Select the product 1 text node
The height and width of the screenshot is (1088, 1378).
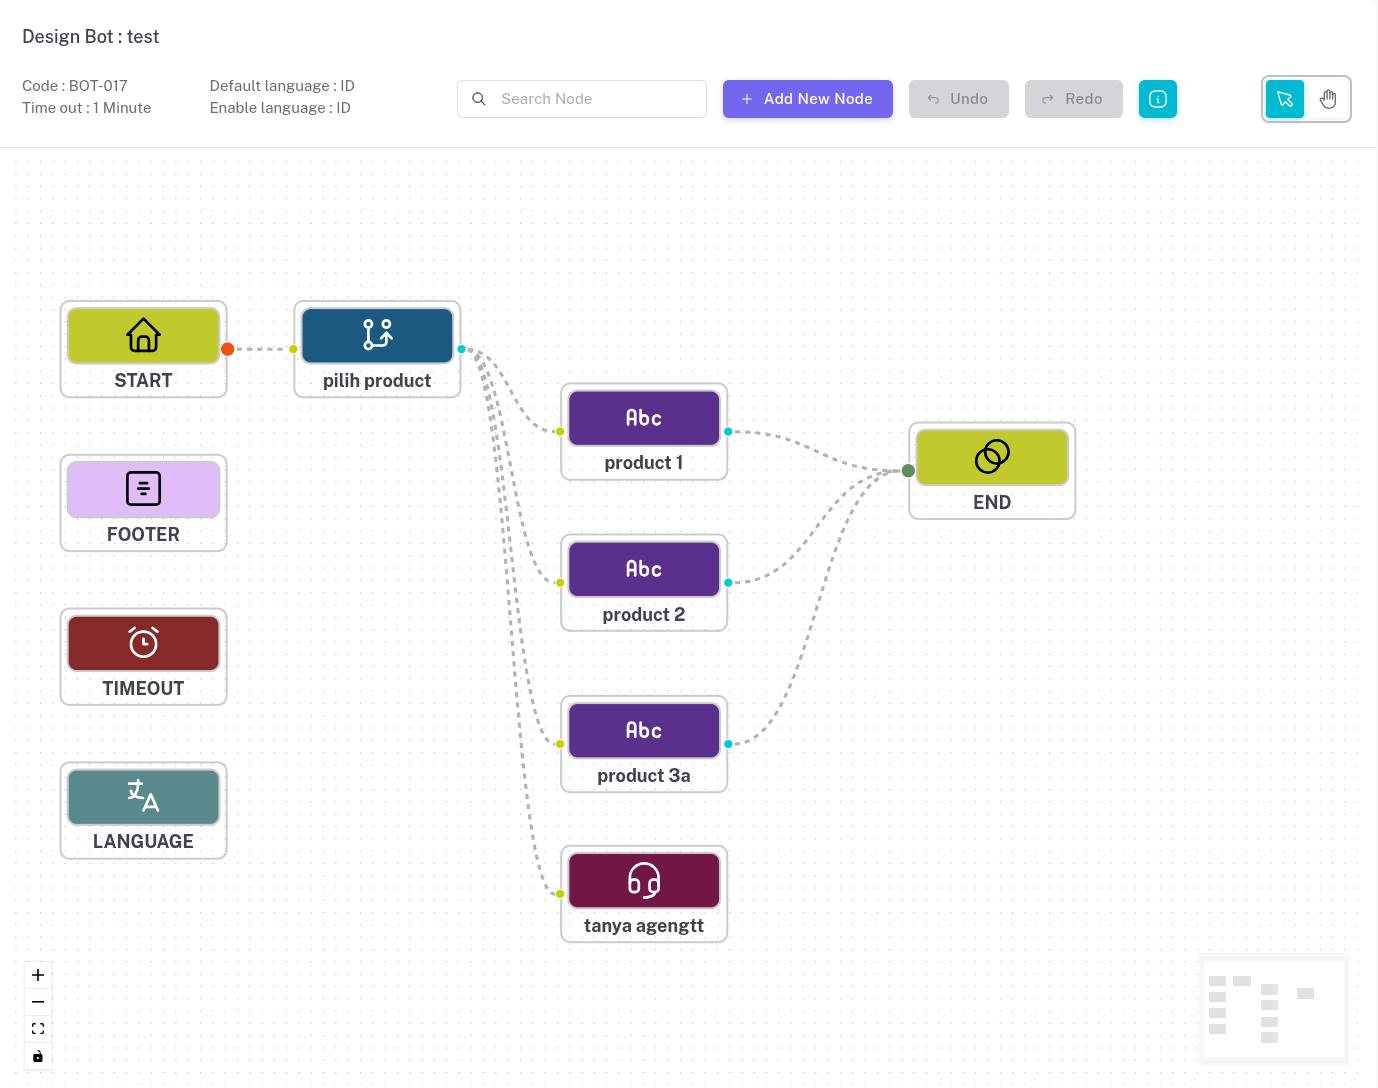coord(644,418)
